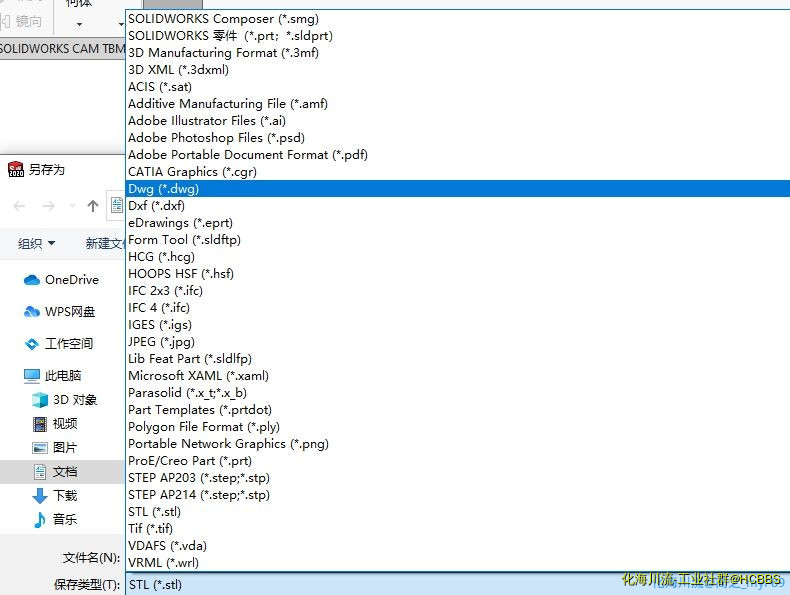Click the 新建文件夹 button
The width and height of the screenshot is (790, 595).
point(104,244)
